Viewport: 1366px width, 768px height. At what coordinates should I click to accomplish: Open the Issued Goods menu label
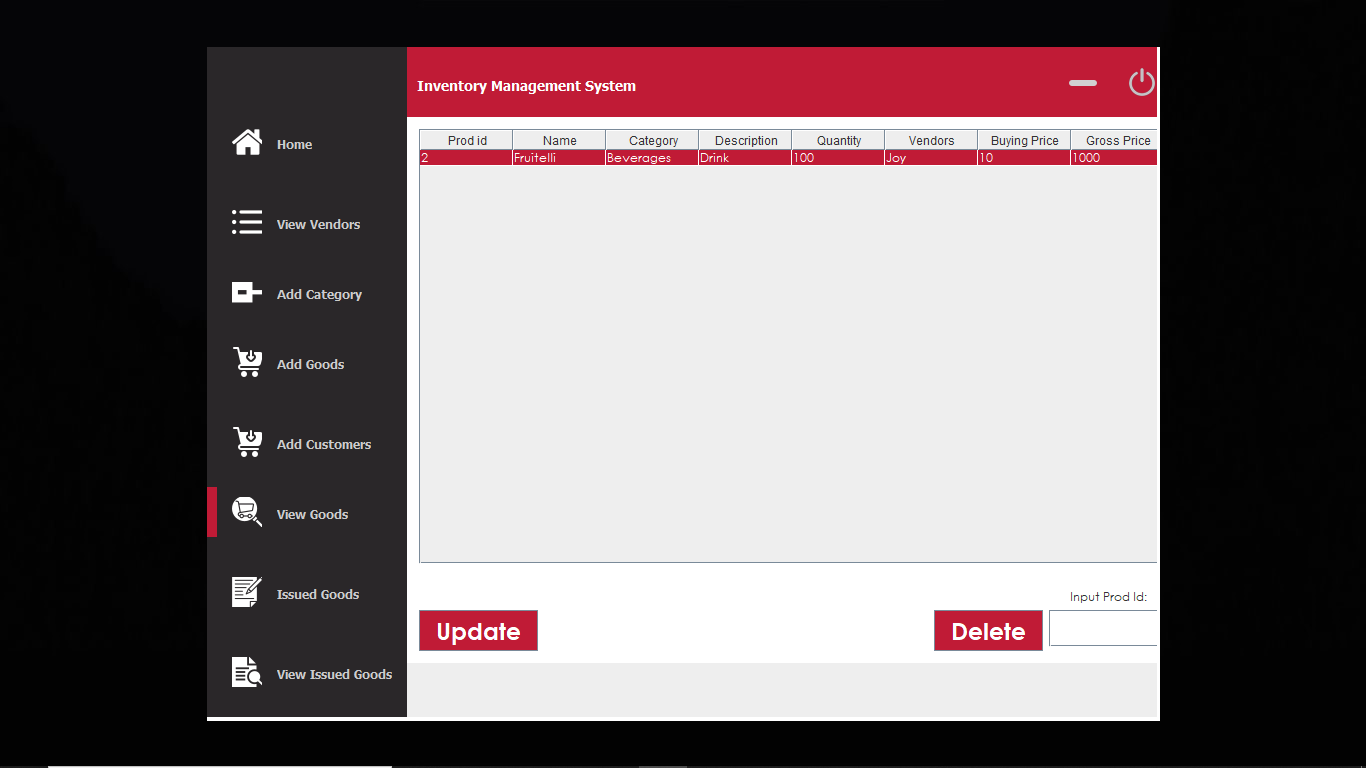[x=318, y=595]
